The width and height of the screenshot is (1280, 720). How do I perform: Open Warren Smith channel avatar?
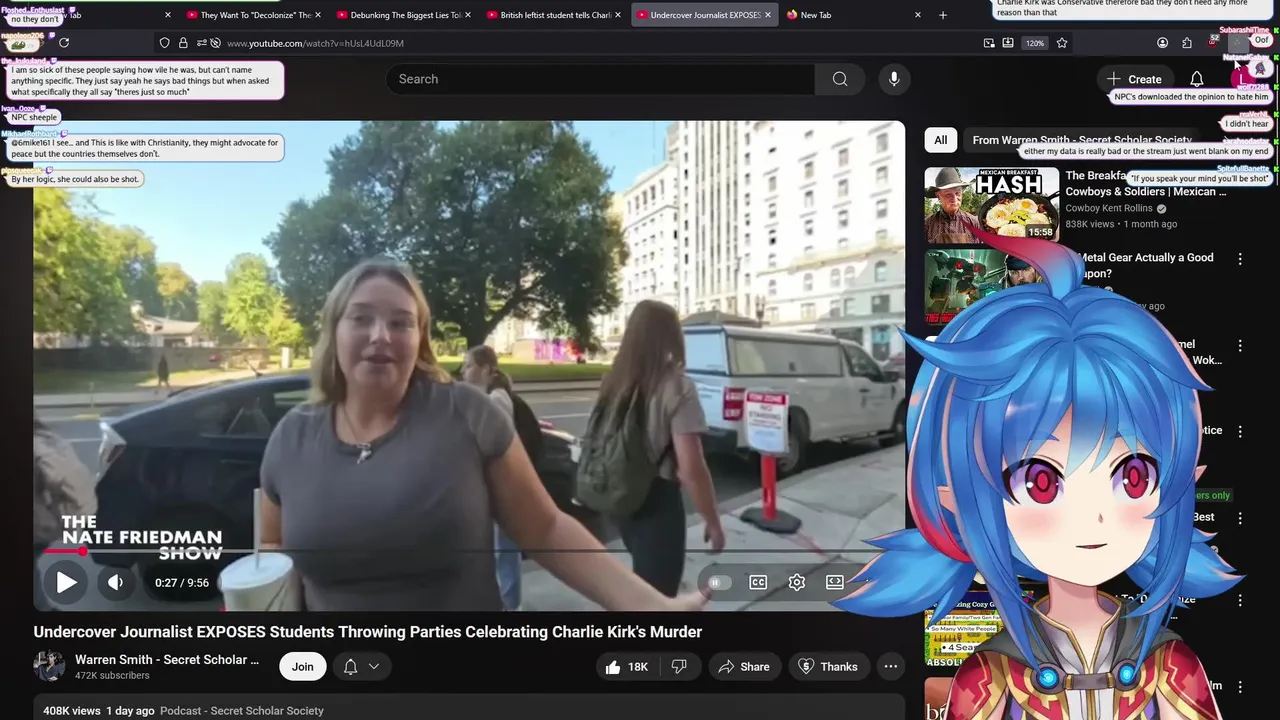(x=49, y=666)
